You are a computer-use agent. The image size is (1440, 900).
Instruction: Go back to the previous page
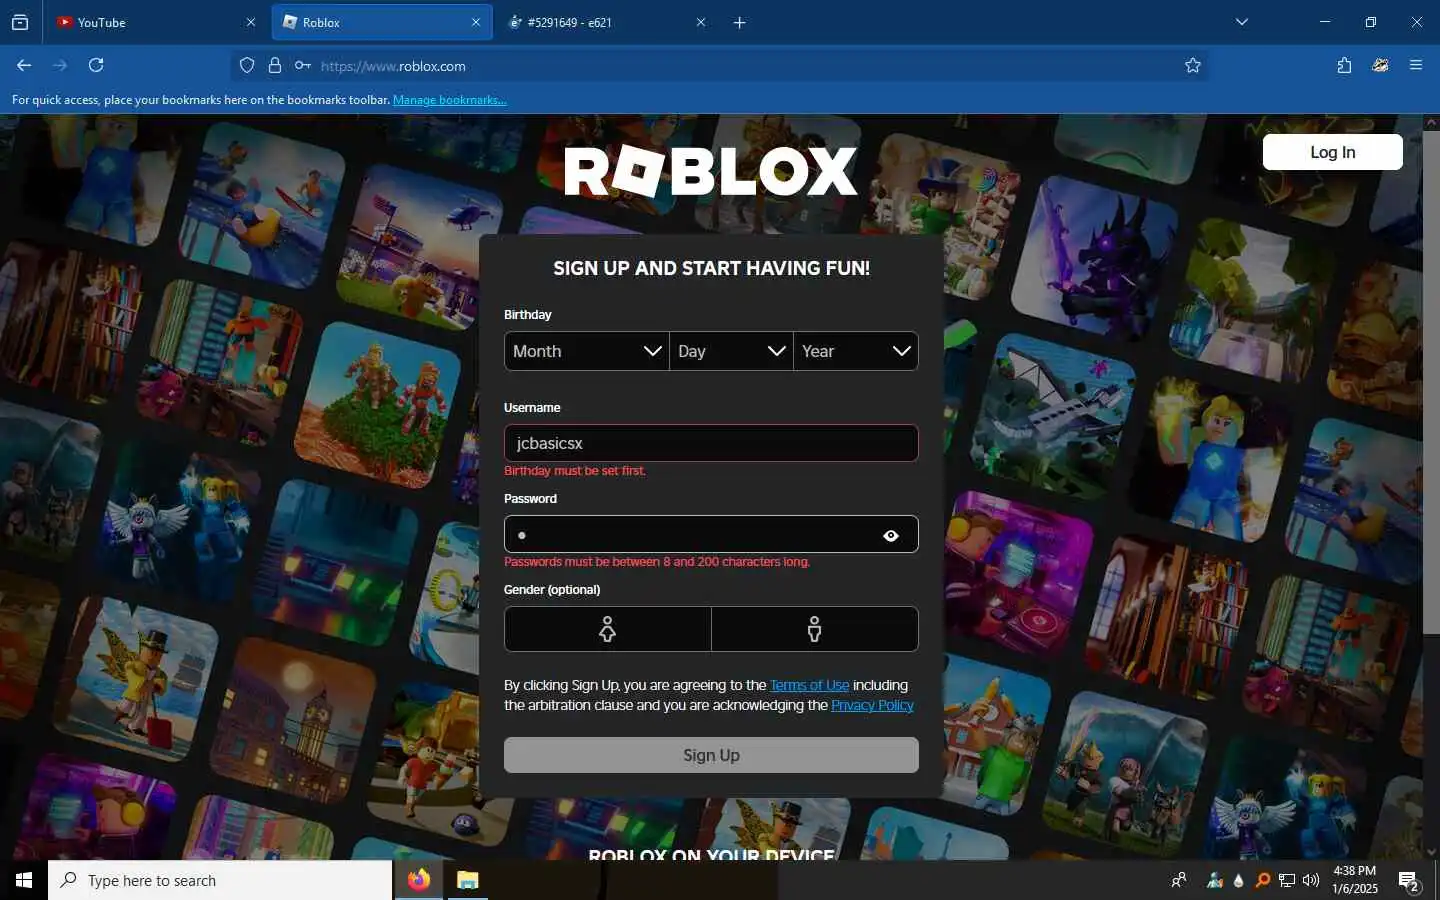24,65
